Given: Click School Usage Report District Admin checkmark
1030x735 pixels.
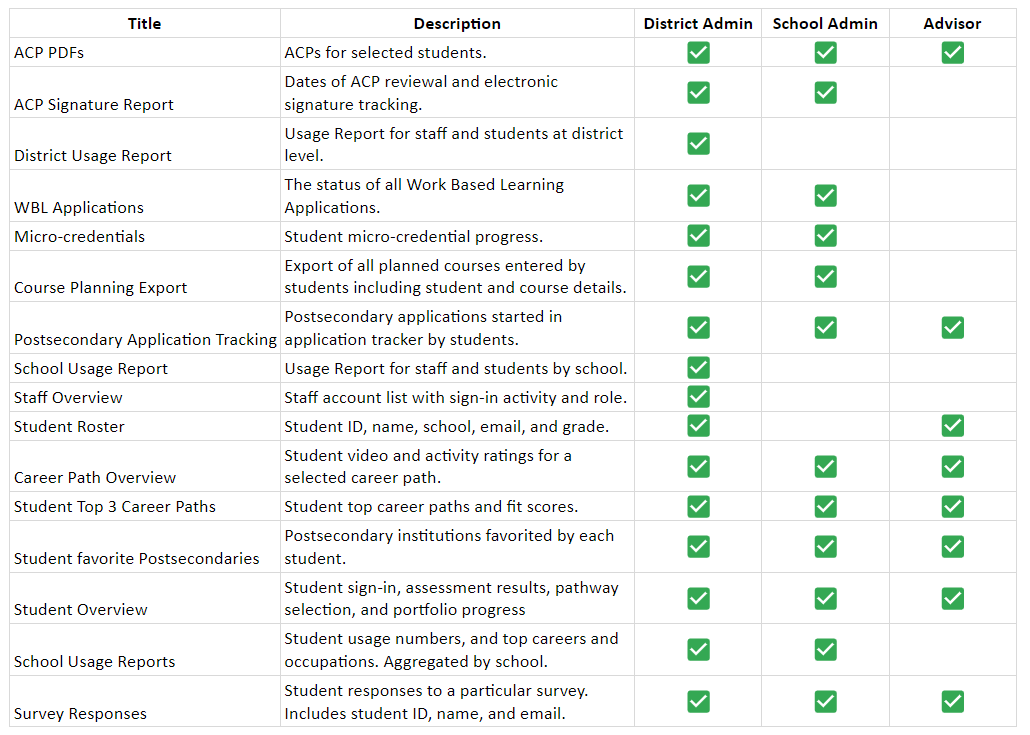Looking at the screenshot, I should (698, 368).
